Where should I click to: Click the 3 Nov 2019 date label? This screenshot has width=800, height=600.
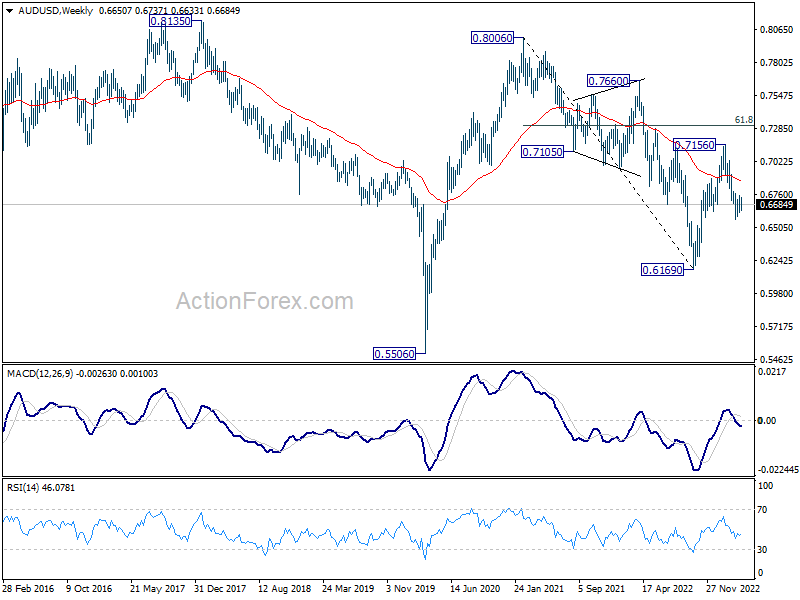tap(411, 588)
